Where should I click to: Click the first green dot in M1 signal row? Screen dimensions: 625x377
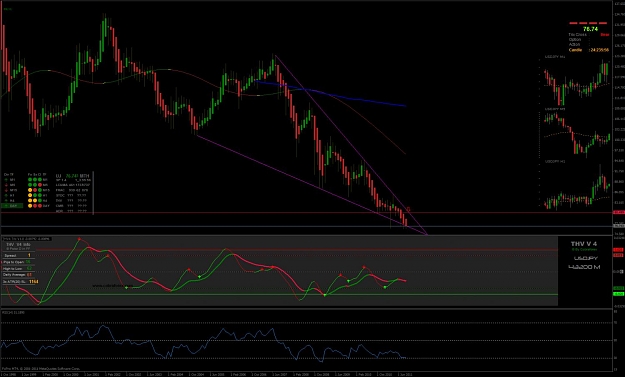(x=30, y=179)
